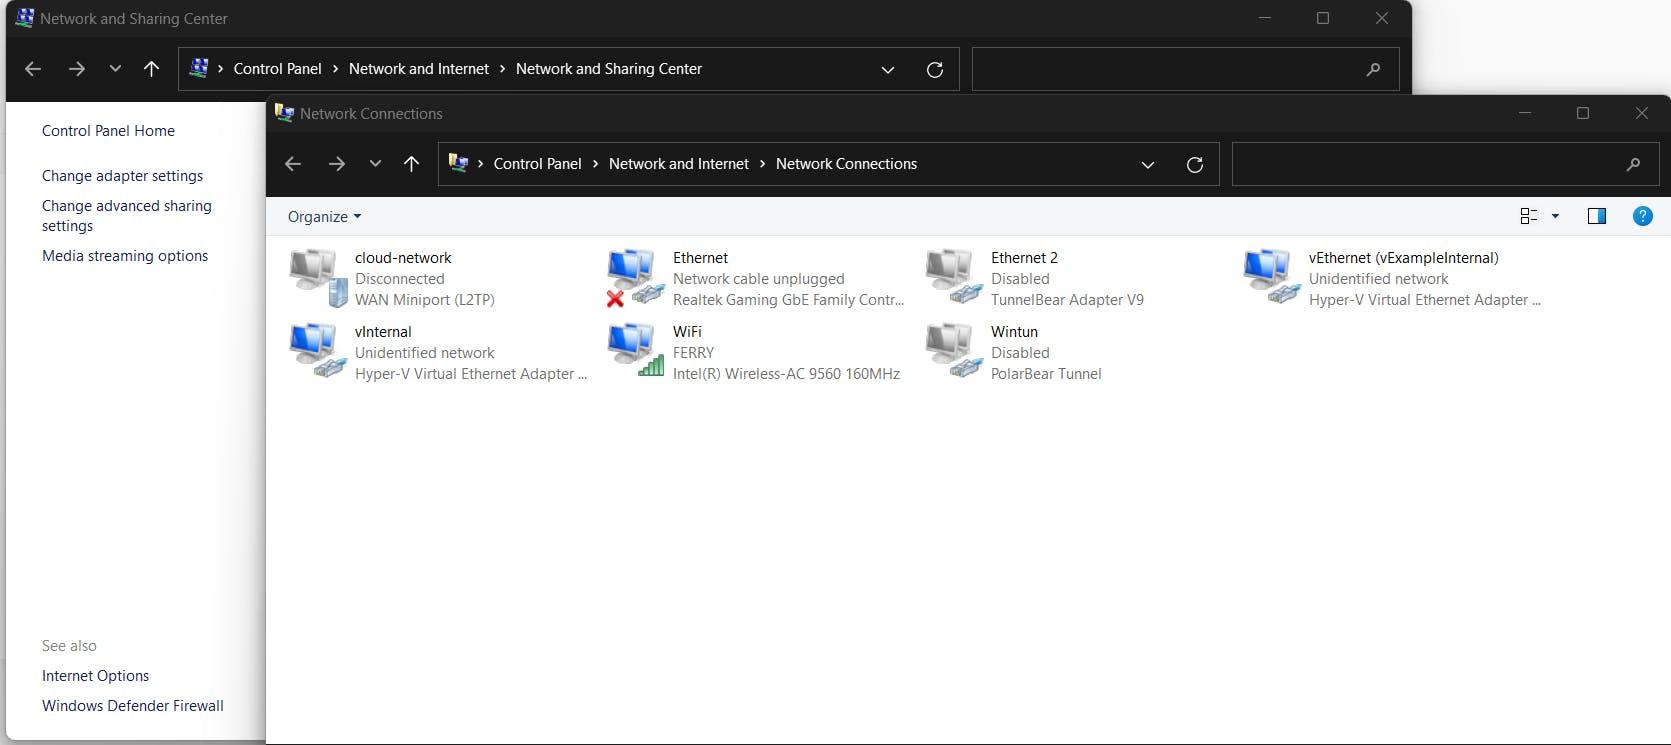This screenshot has height=745, width=1671.
Task: Show the preview pane in Network Connections
Action: click(1597, 216)
